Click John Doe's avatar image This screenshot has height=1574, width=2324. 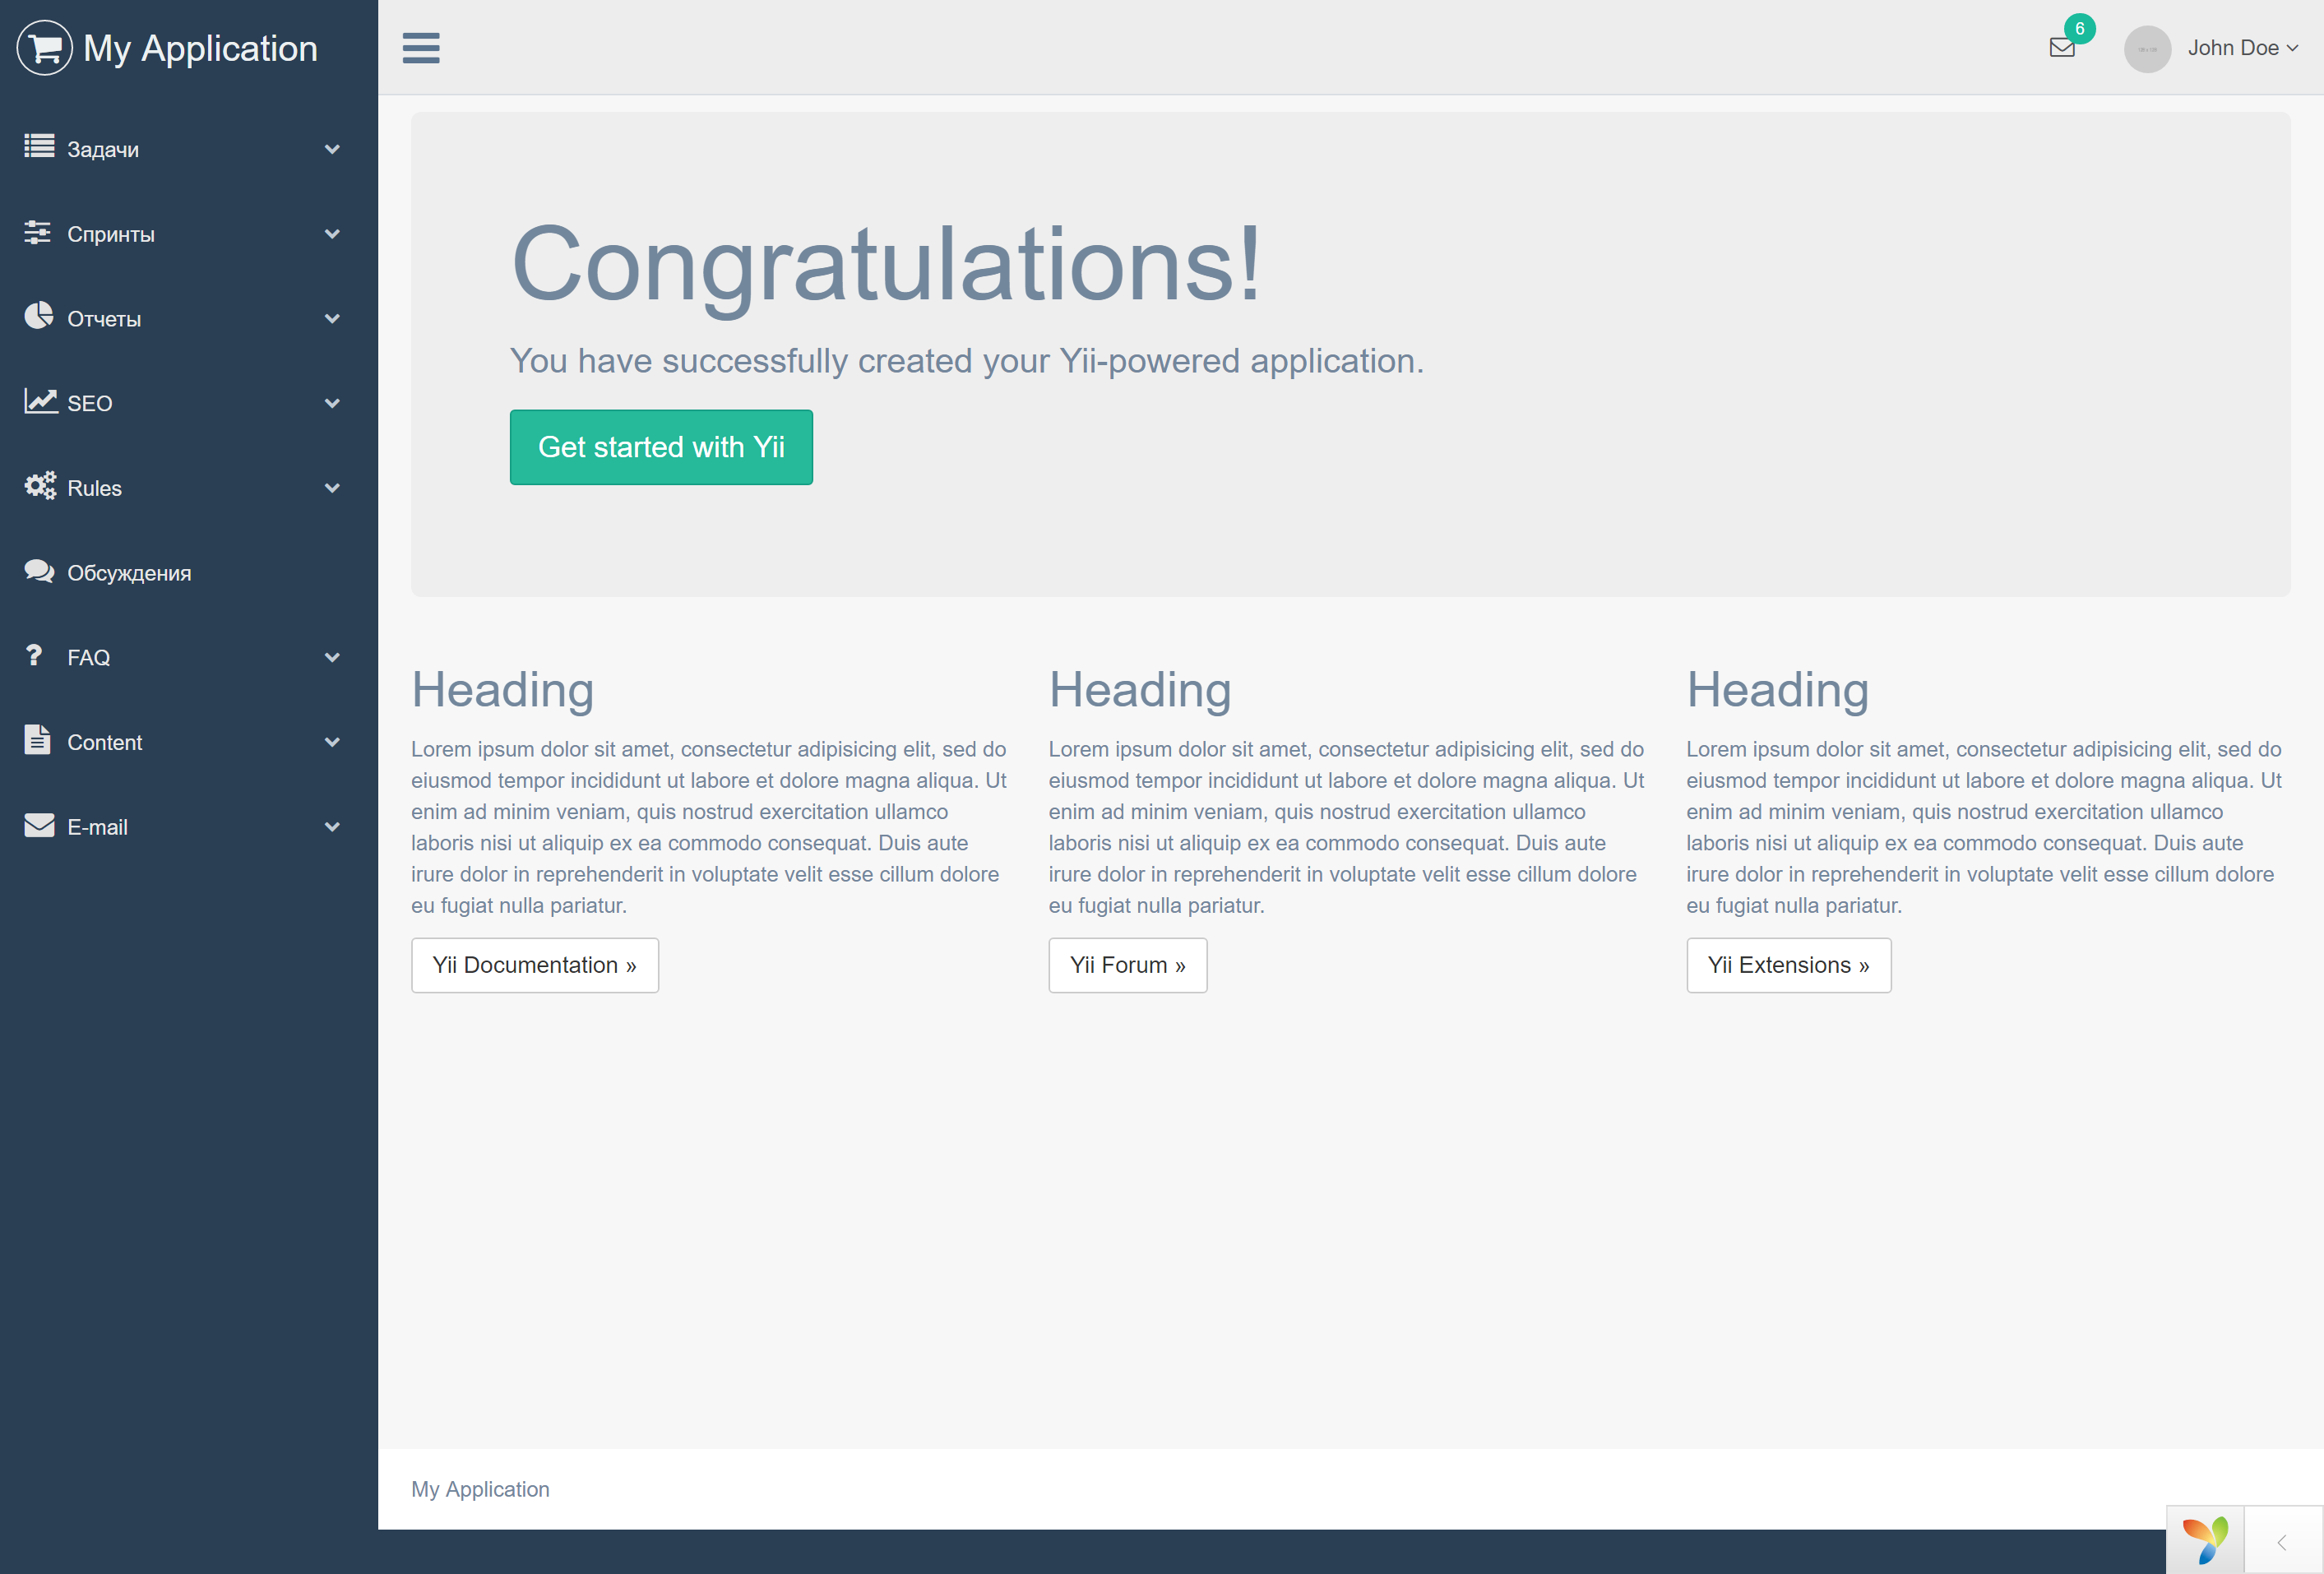pos(2147,49)
